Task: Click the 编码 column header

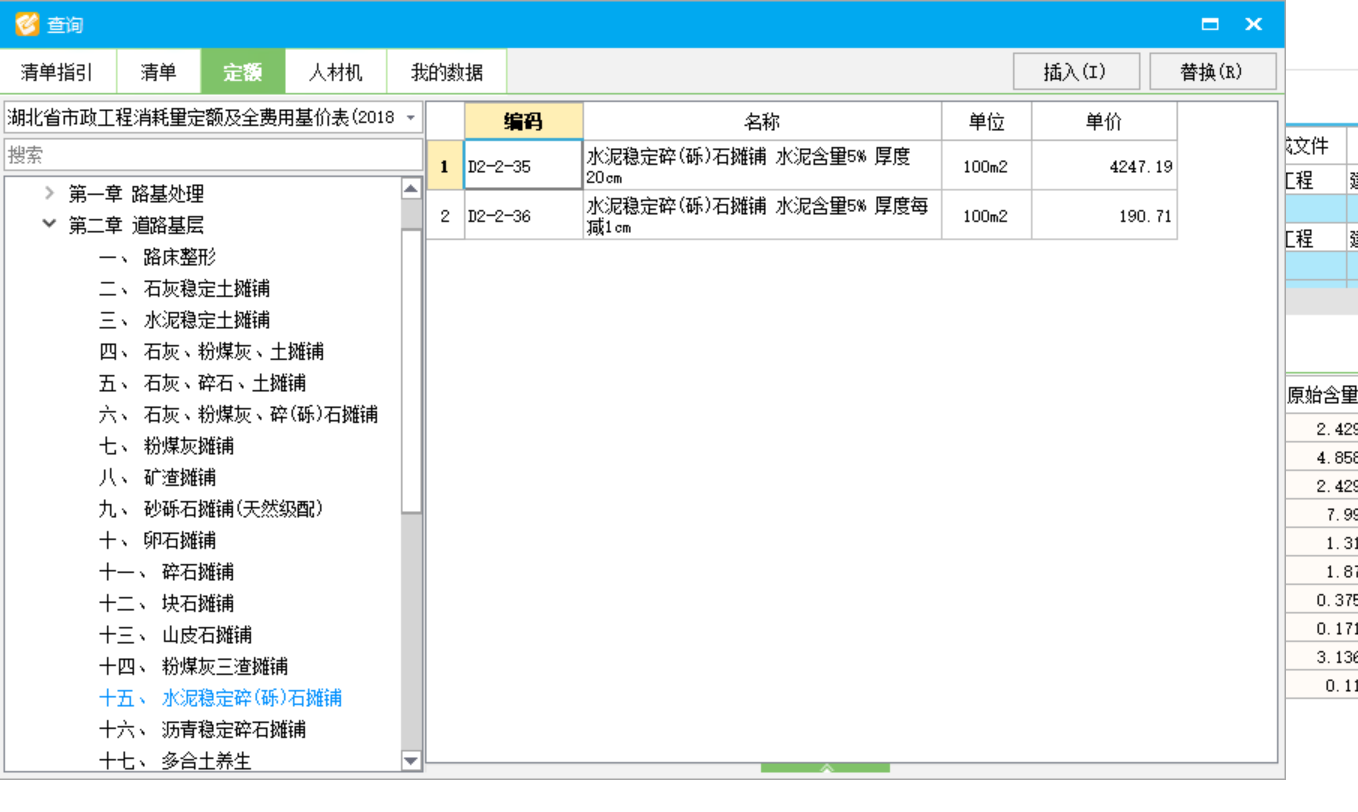Action: [523, 122]
